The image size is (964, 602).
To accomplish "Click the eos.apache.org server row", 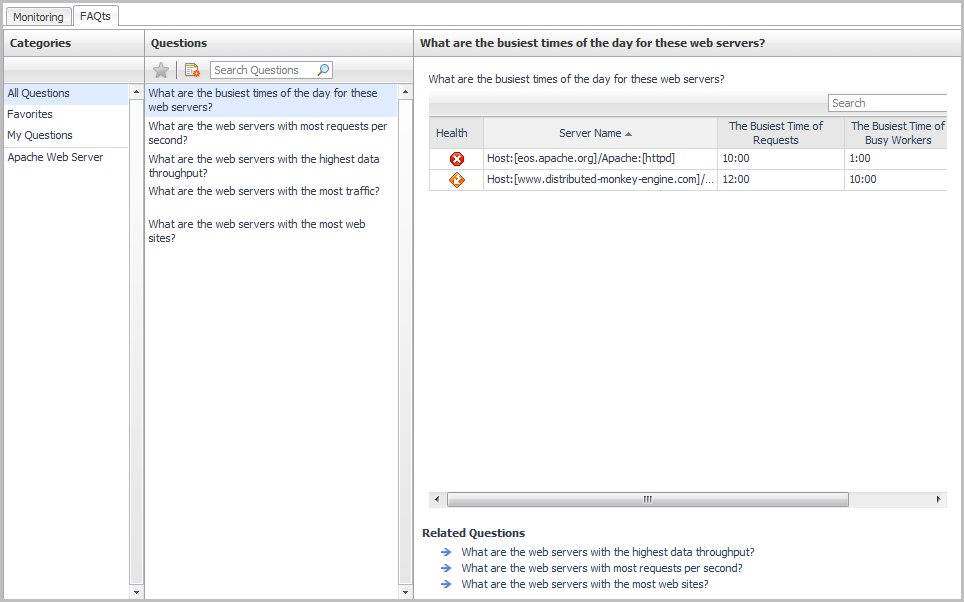I will [x=582, y=159].
